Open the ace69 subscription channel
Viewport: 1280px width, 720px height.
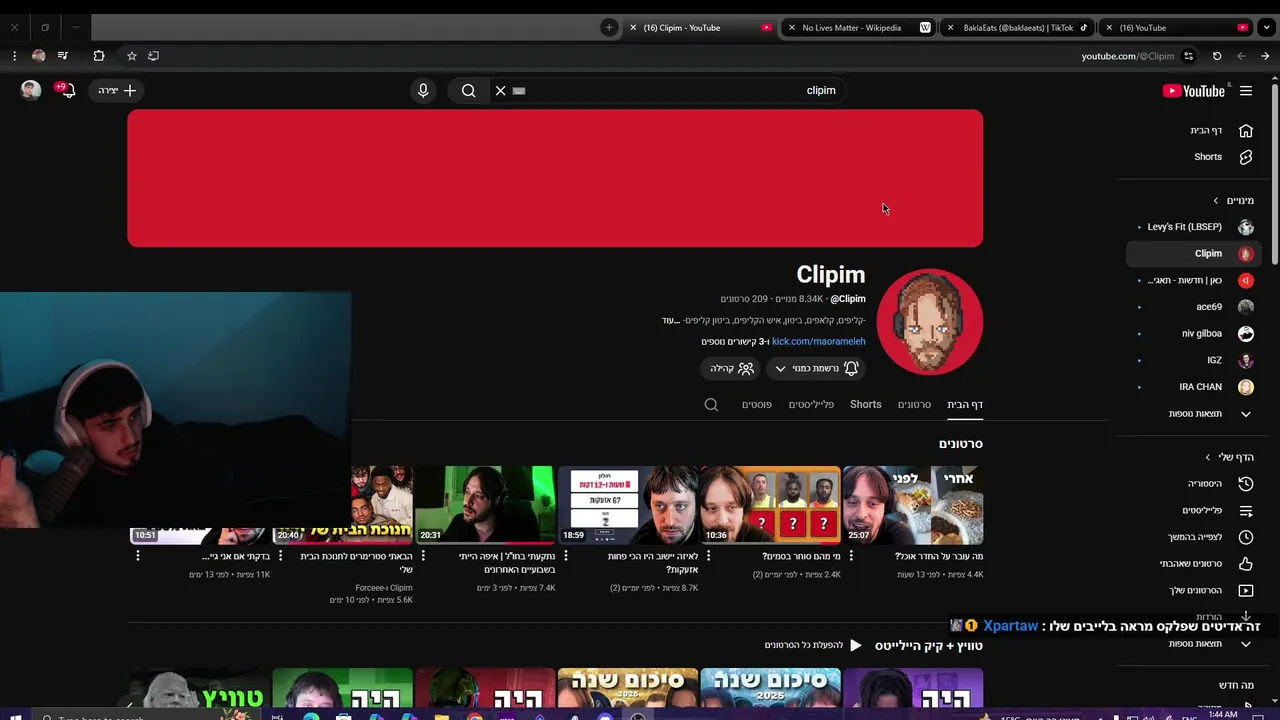pos(1194,307)
